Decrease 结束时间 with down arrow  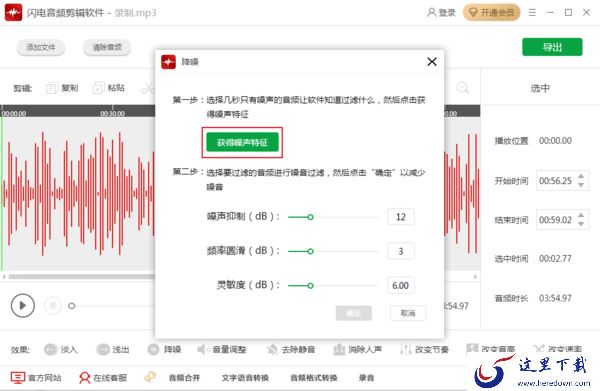pos(581,224)
